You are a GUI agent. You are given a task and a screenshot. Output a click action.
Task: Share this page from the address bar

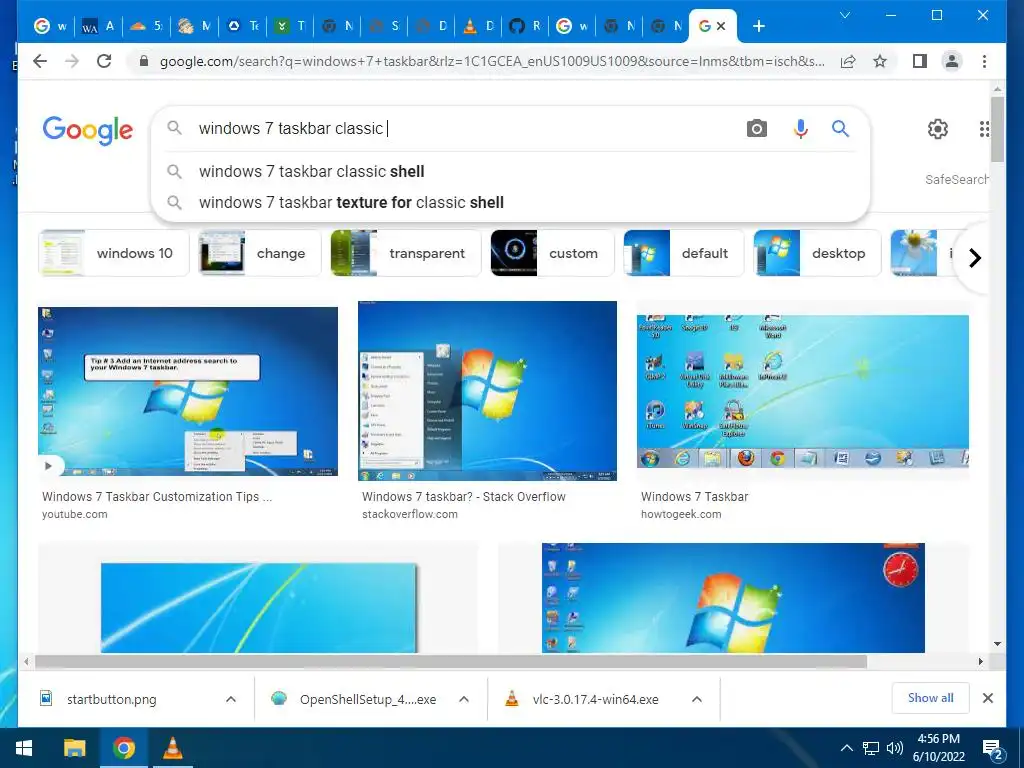tap(848, 61)
